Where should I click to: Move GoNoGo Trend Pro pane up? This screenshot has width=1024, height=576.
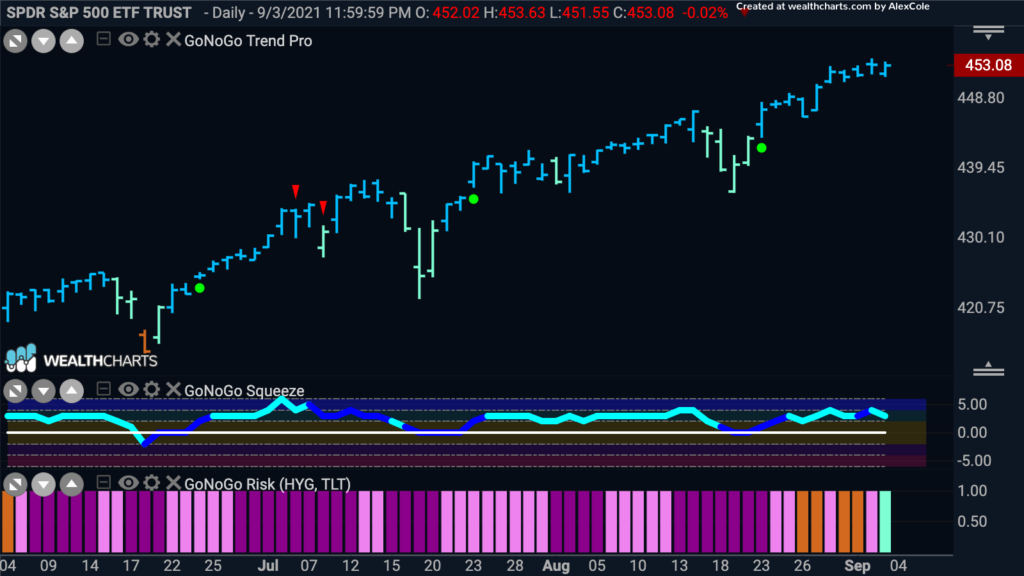coord(72,41)
